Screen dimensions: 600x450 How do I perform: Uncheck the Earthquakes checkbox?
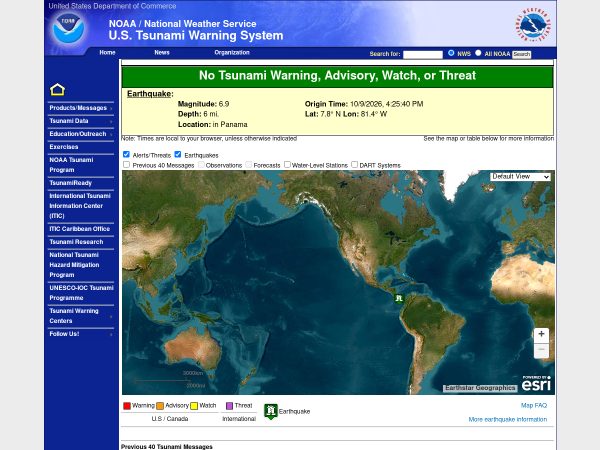tap(178, 154)
